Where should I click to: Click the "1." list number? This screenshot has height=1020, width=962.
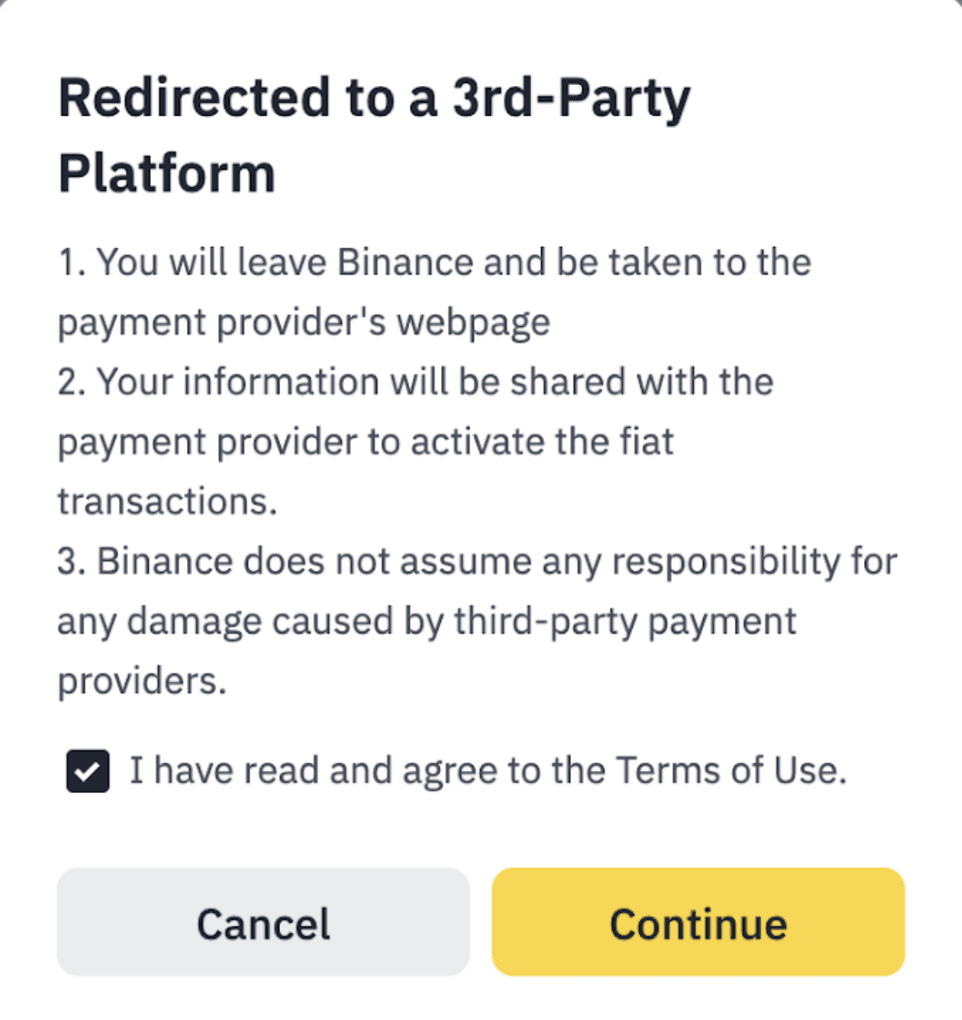(71, 262)
